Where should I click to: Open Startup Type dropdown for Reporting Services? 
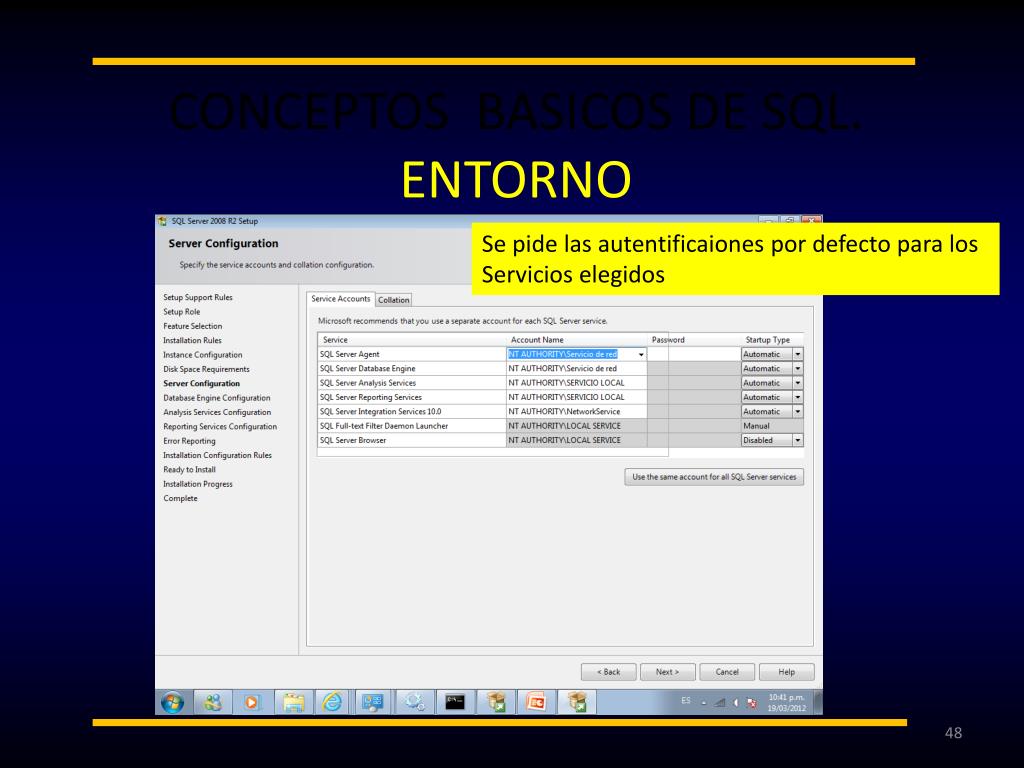pos(797,397)
